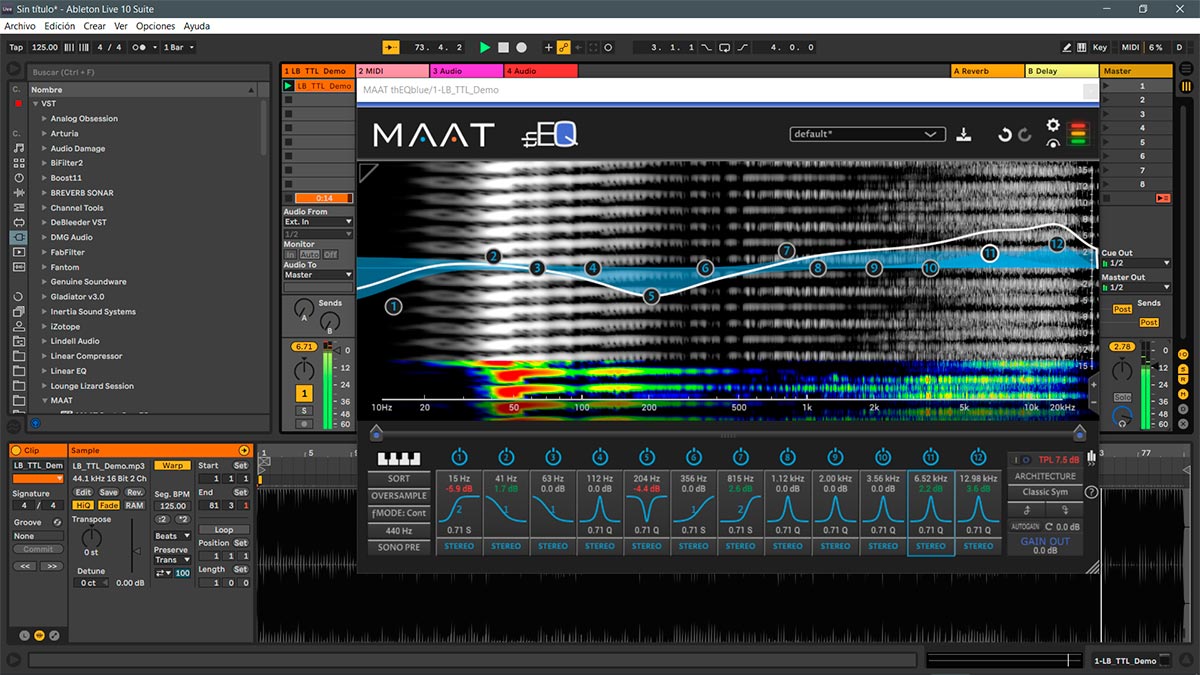Open the Instruments category in browser sidebar

click(x=18, y=177)
